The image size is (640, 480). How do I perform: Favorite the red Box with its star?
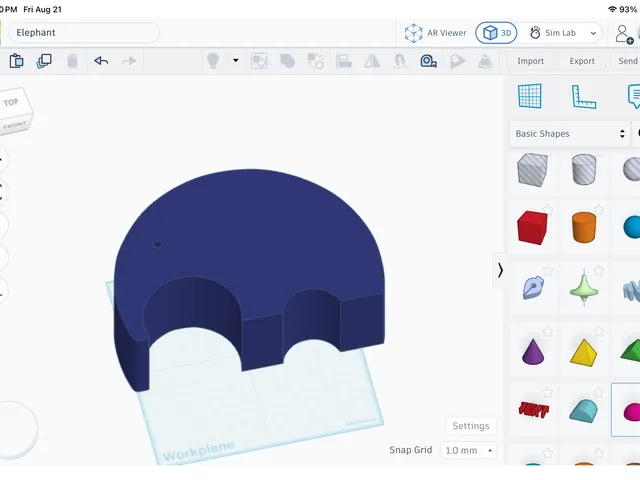548,210
